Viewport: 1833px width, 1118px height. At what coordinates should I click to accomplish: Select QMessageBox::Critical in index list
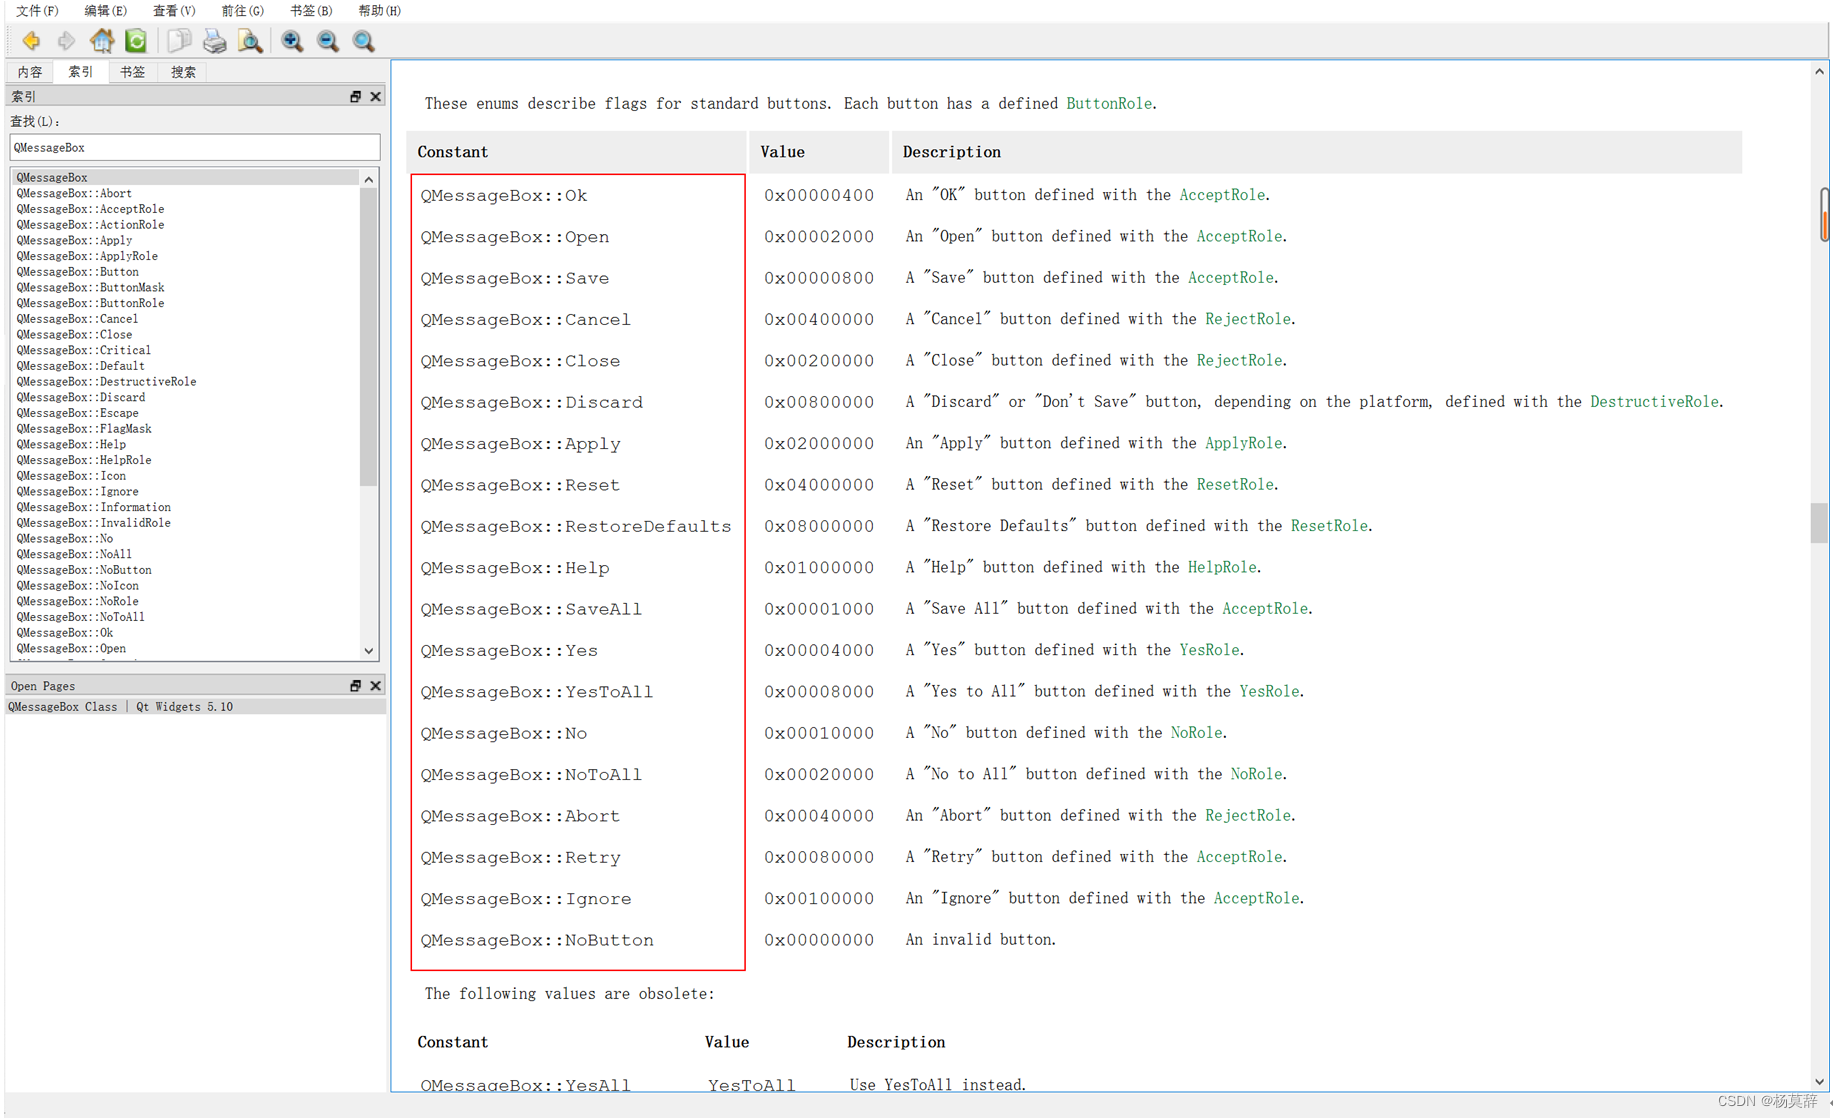[x=84, y=350]
